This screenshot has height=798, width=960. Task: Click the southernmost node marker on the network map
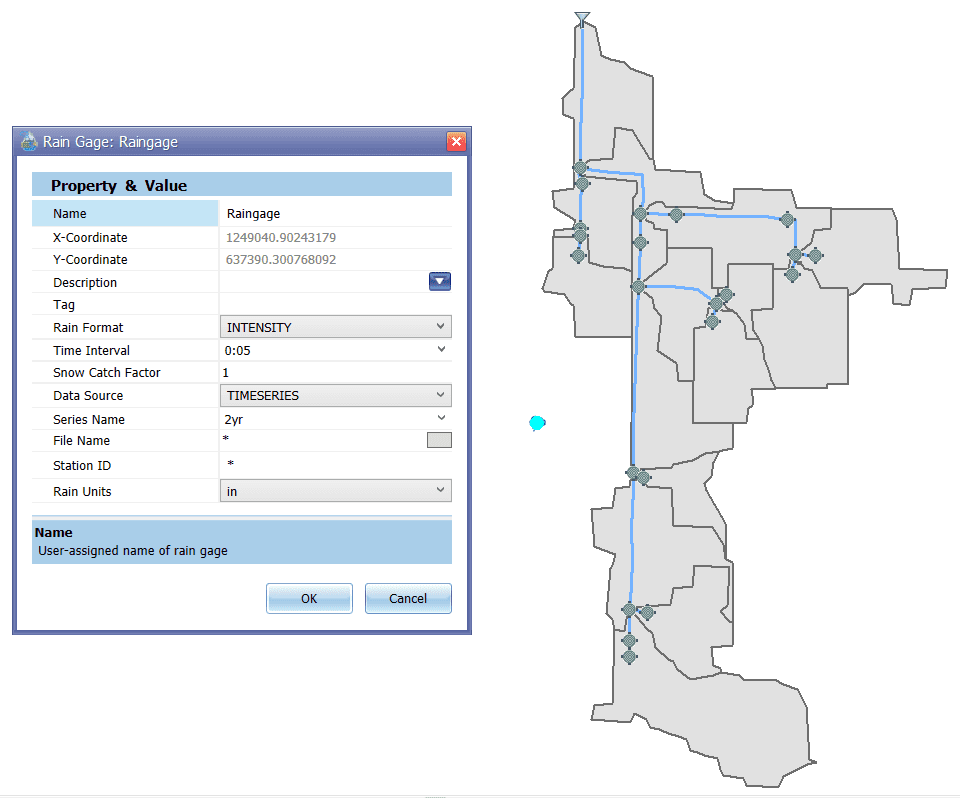click(x=628, y=655)
